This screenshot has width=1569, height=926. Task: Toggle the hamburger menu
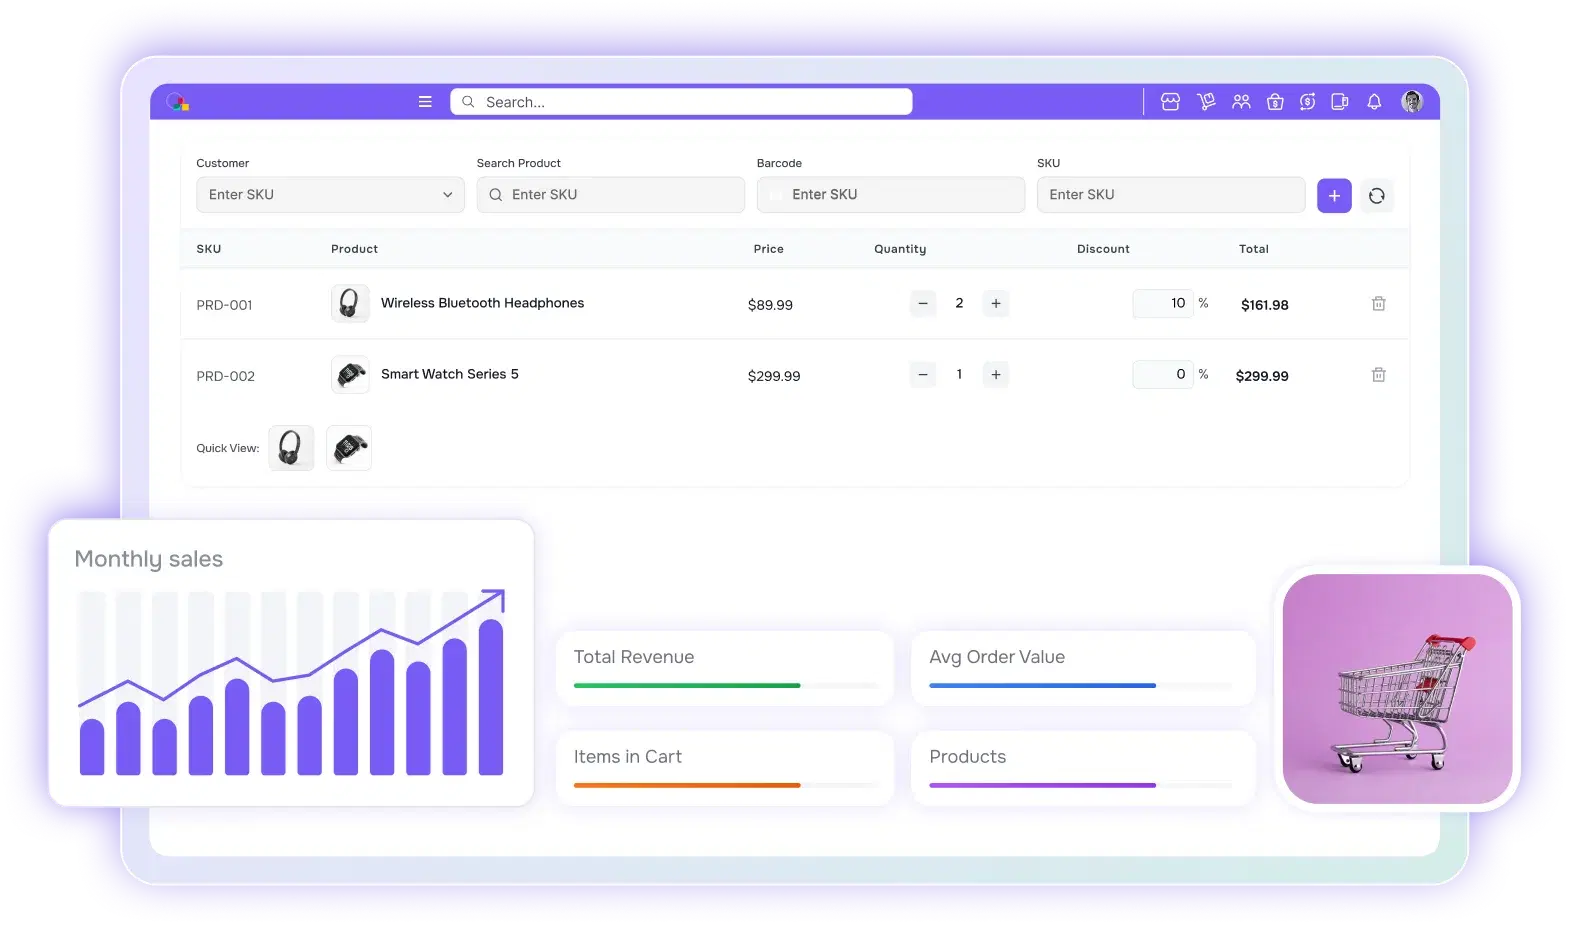pyautogui.click(x=425, y=102)
